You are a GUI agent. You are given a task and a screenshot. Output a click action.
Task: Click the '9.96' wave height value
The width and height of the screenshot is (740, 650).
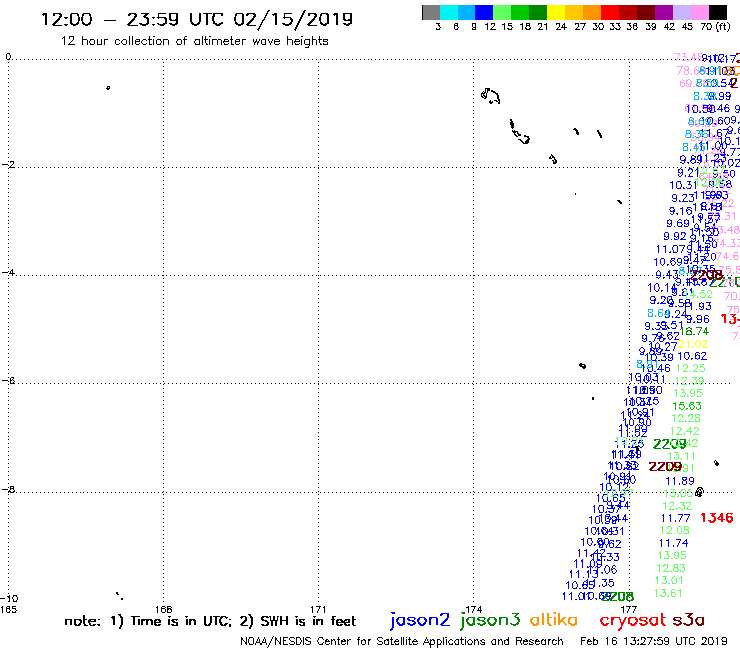698,320
